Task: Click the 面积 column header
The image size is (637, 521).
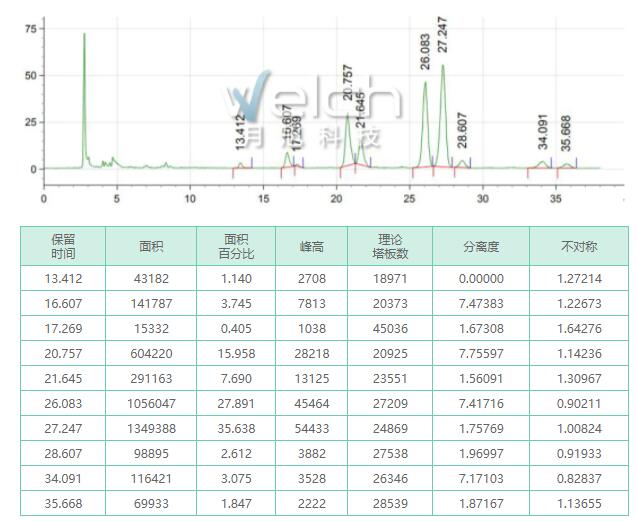Action: 151,246
